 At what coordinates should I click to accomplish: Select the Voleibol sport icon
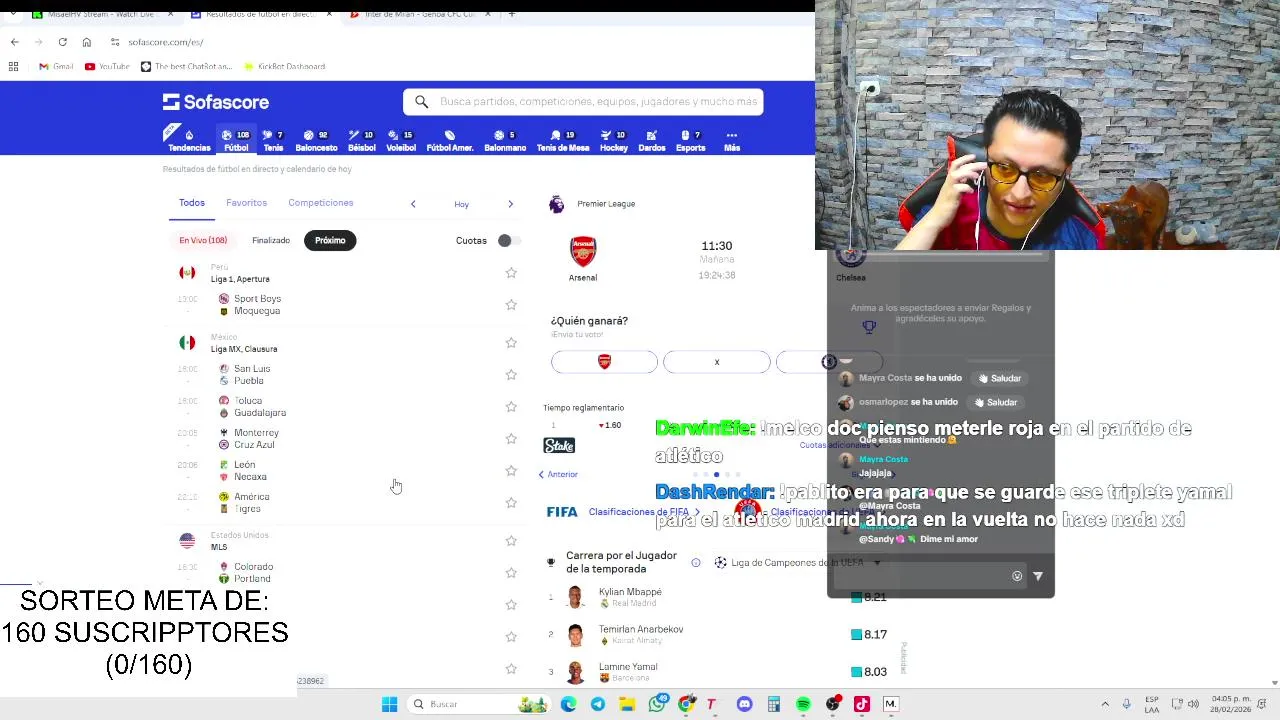click(x=401, y=140)
